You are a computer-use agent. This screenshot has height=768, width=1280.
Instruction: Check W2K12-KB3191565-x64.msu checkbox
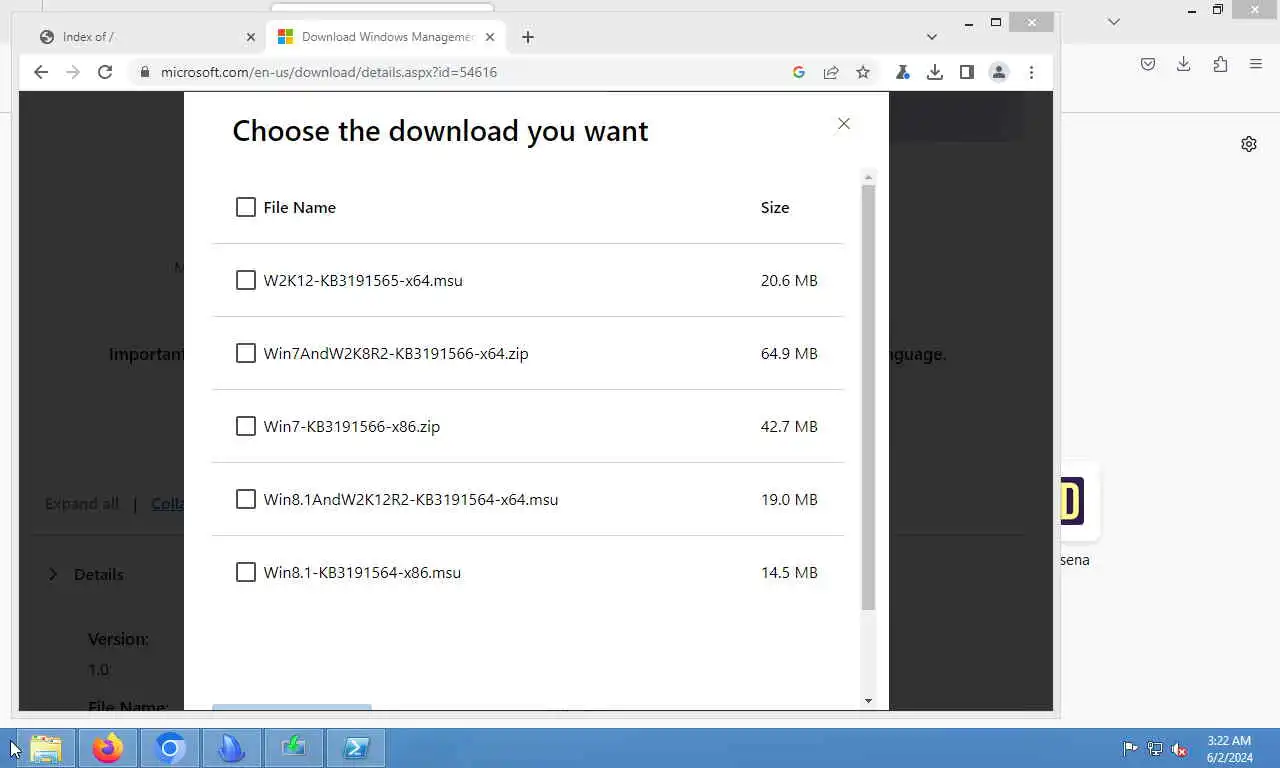pos(246,280)
